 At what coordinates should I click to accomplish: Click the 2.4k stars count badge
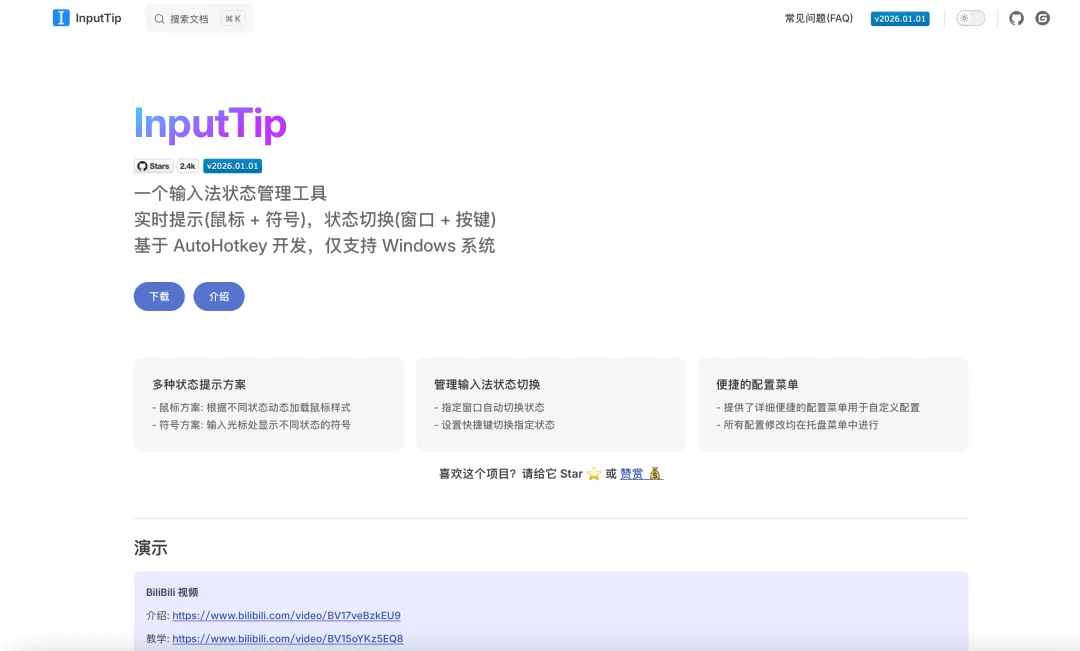187,166
